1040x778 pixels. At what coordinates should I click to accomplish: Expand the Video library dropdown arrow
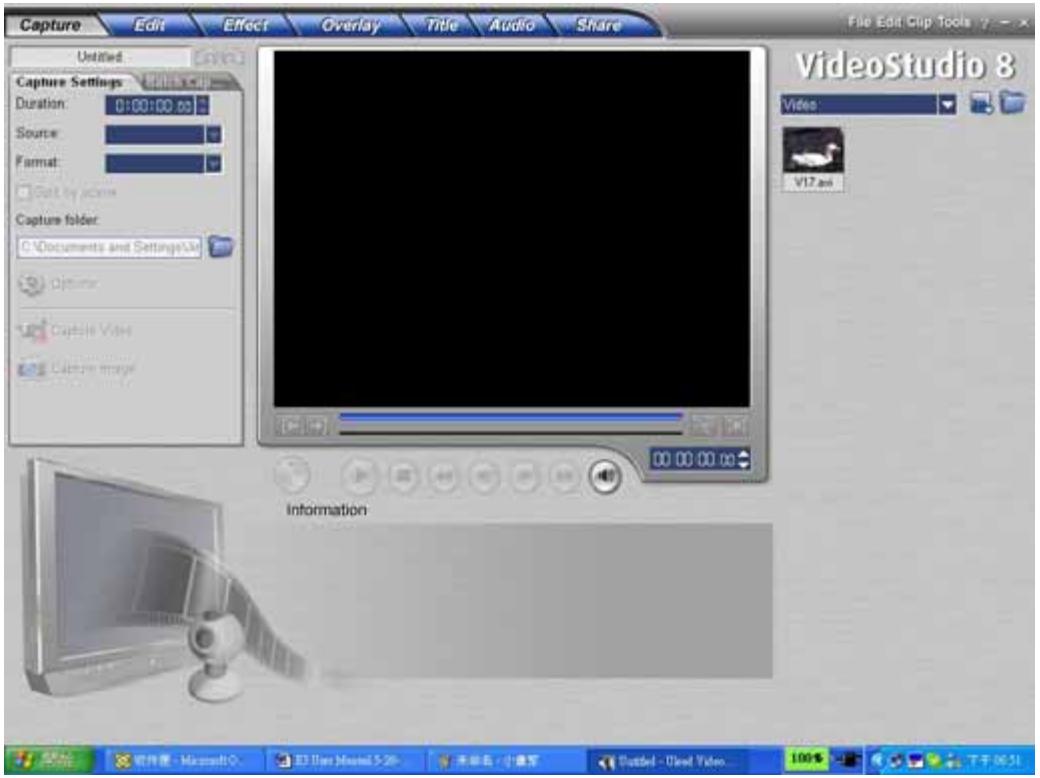(x=947, y=104)
